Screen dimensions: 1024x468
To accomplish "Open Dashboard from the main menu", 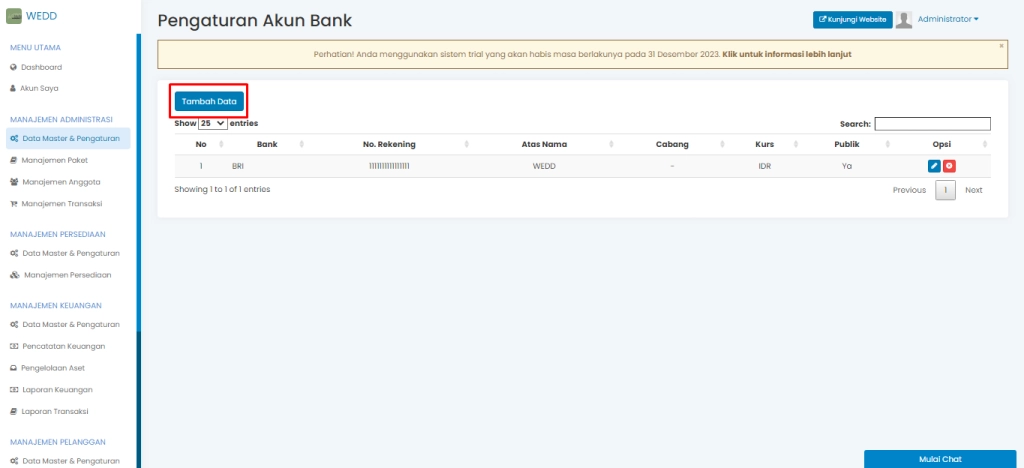I will point(42,67).
